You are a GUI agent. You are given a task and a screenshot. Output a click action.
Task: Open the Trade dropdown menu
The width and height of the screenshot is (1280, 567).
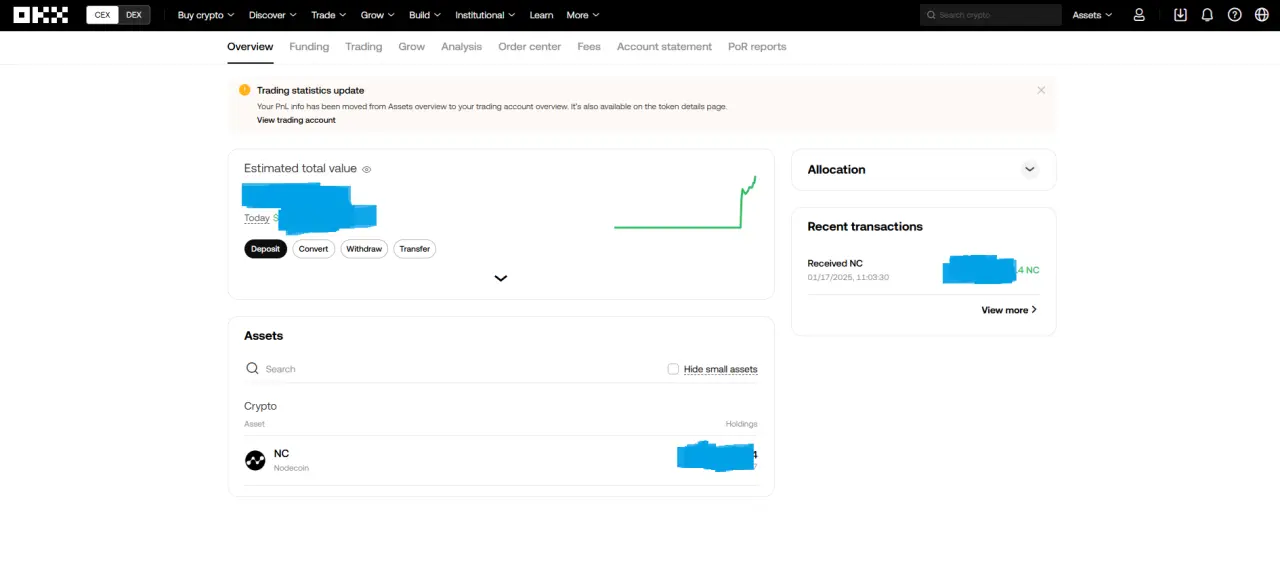[329, 15]
